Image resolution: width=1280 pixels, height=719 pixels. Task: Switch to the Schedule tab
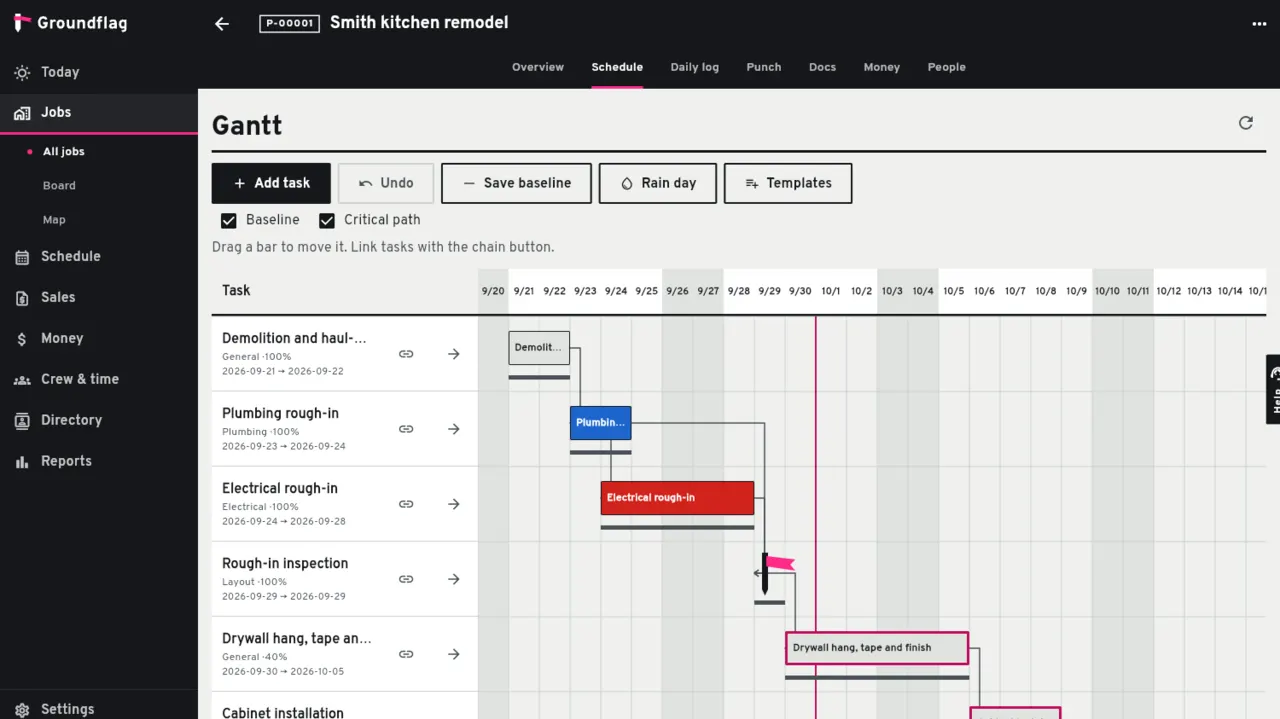617,67
